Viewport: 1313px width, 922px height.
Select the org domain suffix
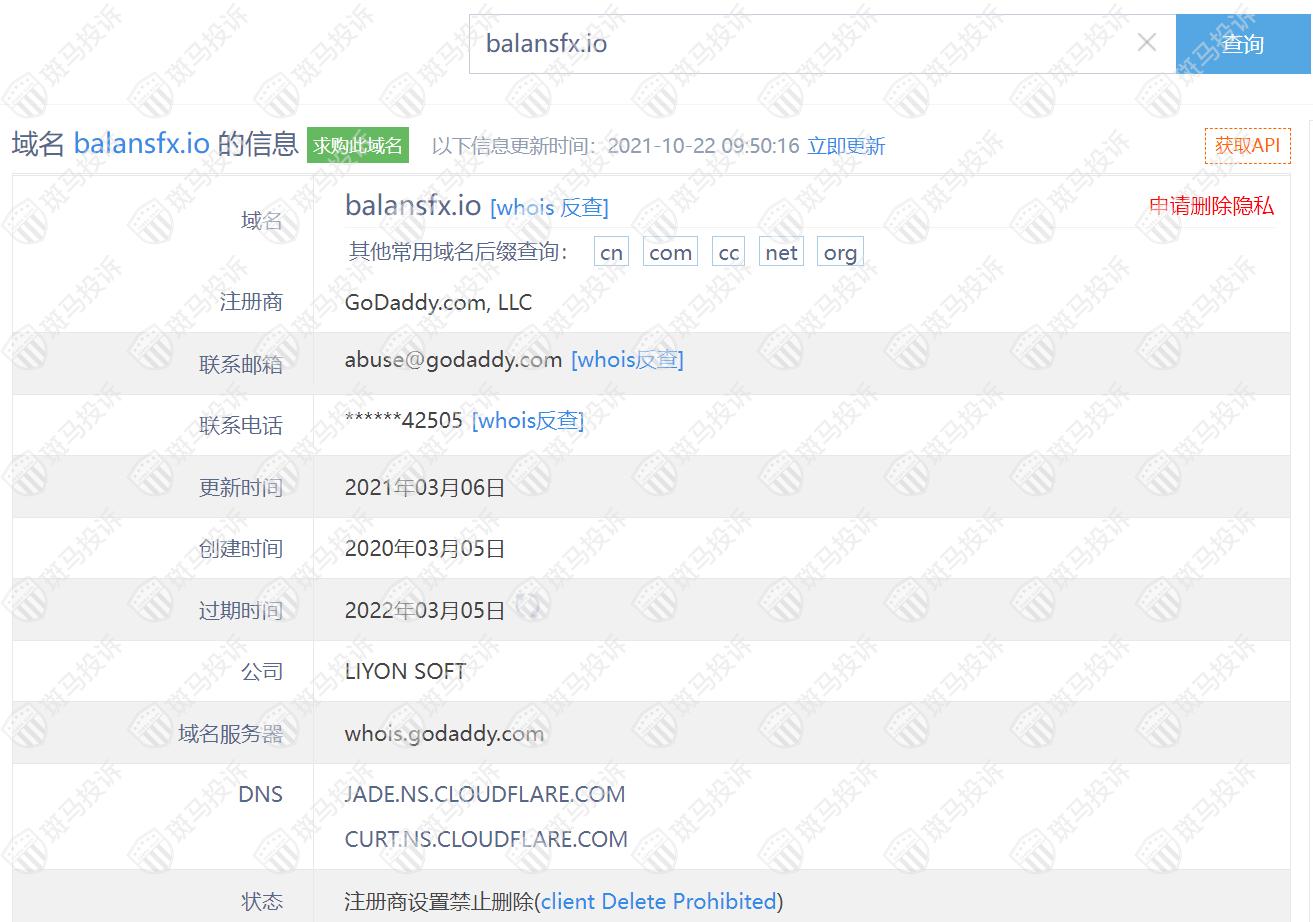coord(840,253)
